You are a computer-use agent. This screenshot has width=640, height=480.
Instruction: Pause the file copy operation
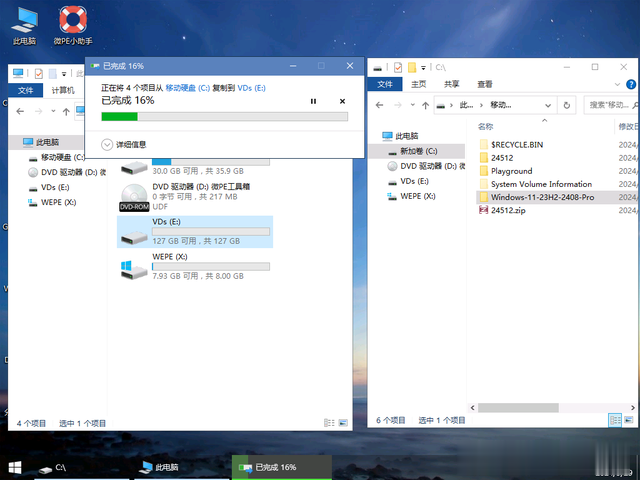[x=313, y=101]
